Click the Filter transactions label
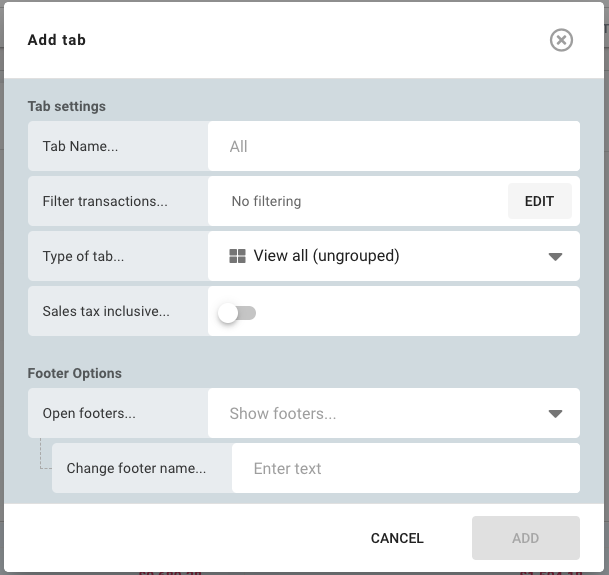 pyautogui.click(x=105, y=201)
